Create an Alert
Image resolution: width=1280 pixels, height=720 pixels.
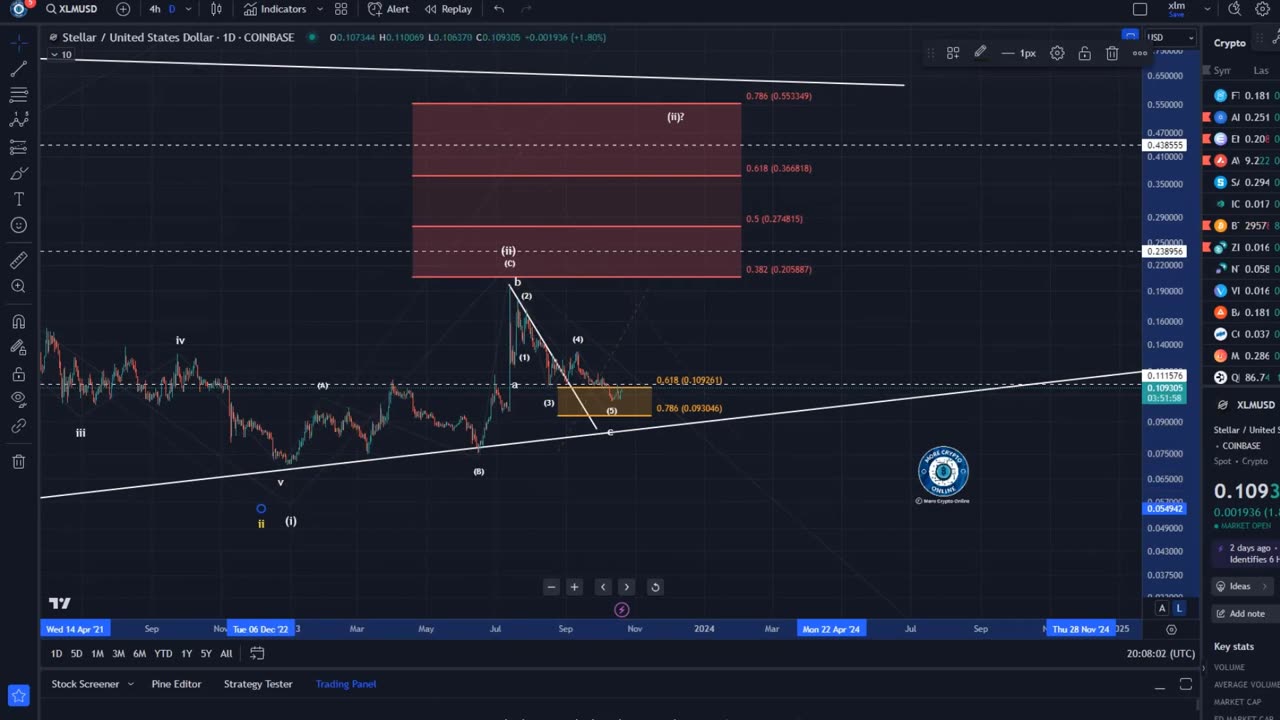[x=388, y=9]
